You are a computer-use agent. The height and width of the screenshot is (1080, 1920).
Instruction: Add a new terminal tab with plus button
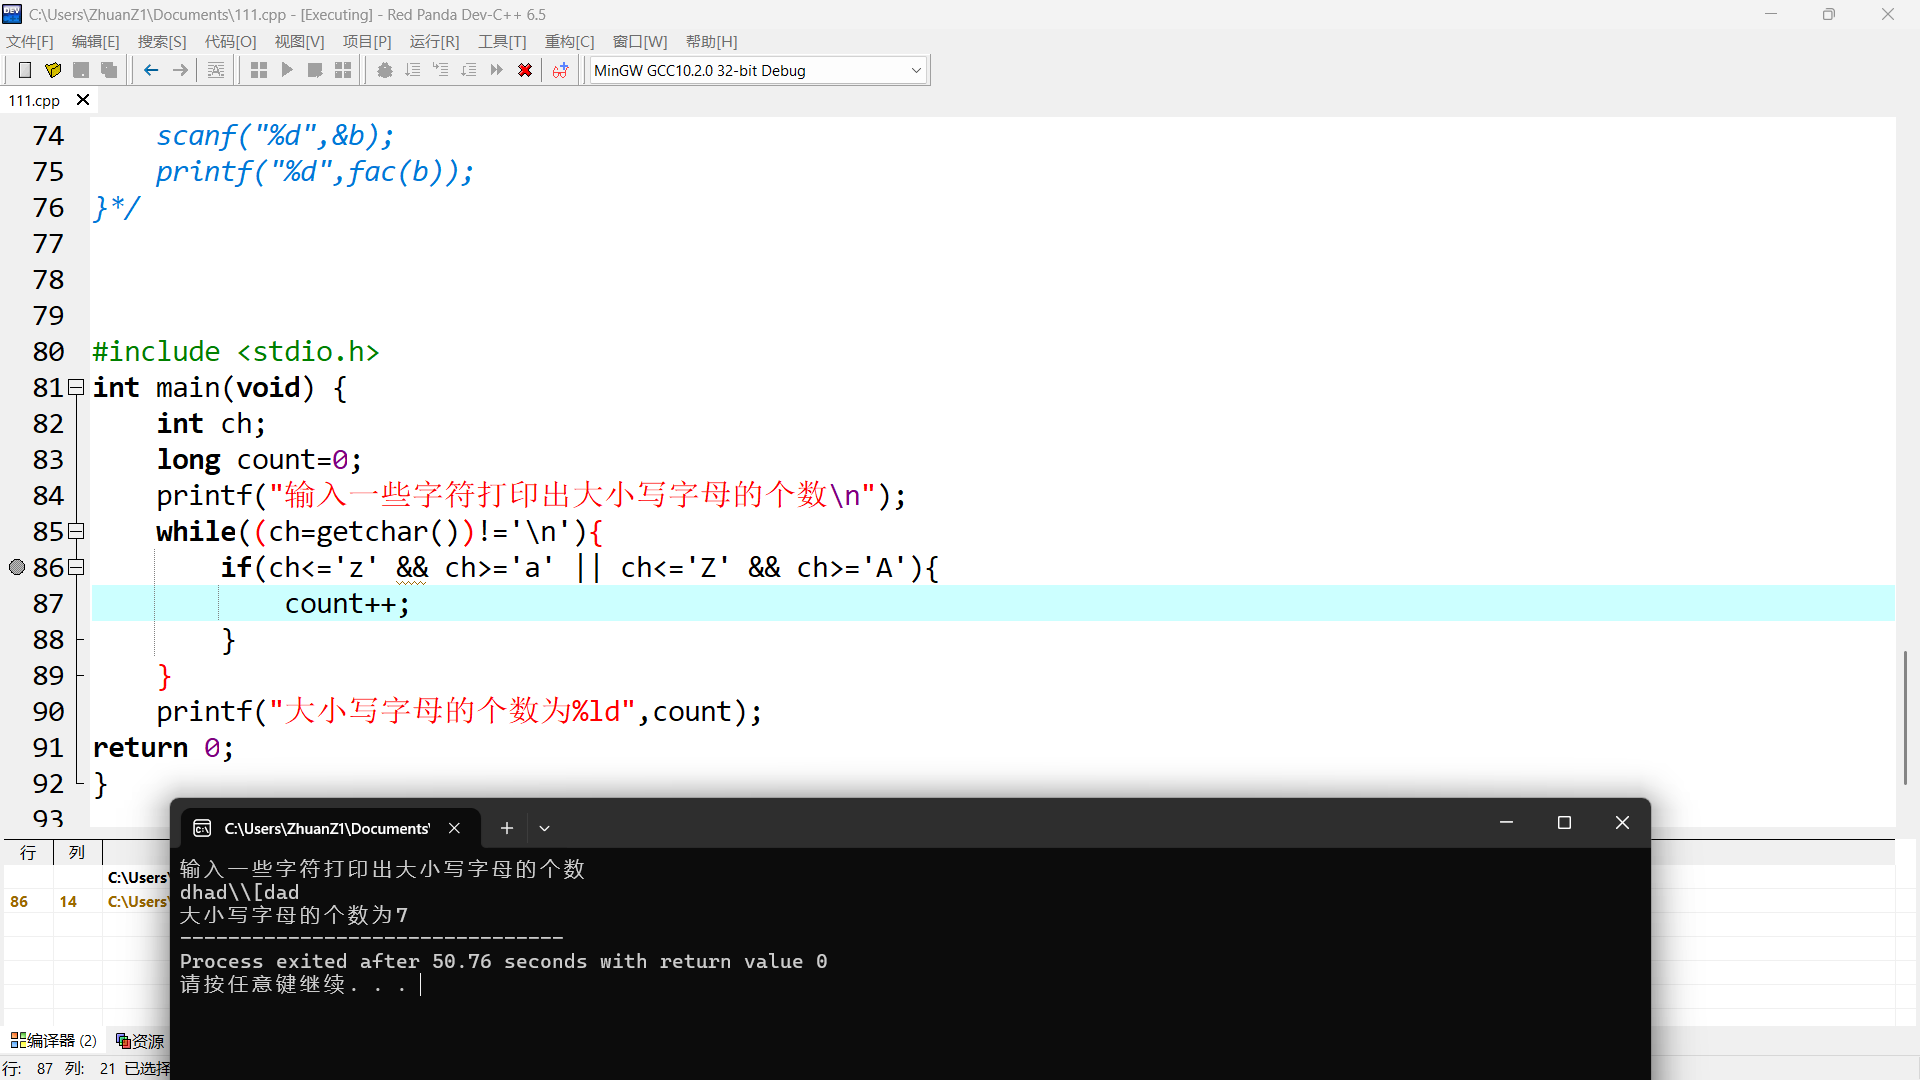507,828
